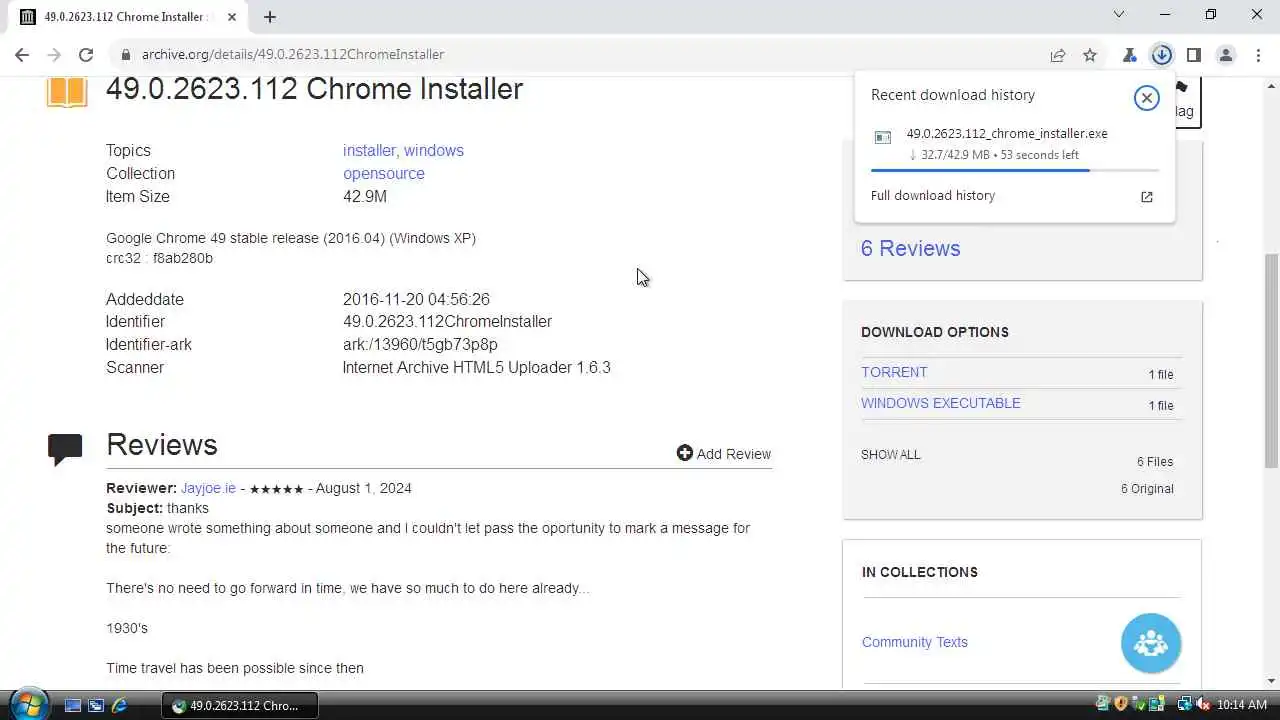
Task: Click the review date August 1, 2024
Action: [x=364, y=488]
